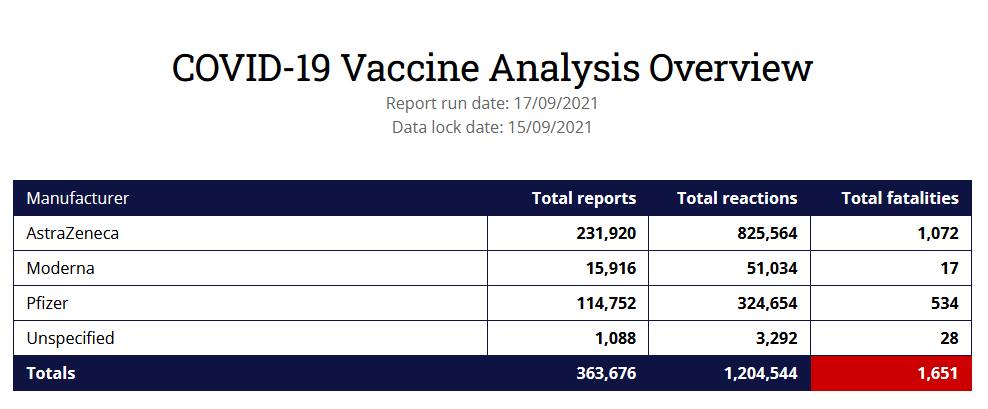Select the totals reports value 363,676
988x409 pixels.
tap(600, 374)
